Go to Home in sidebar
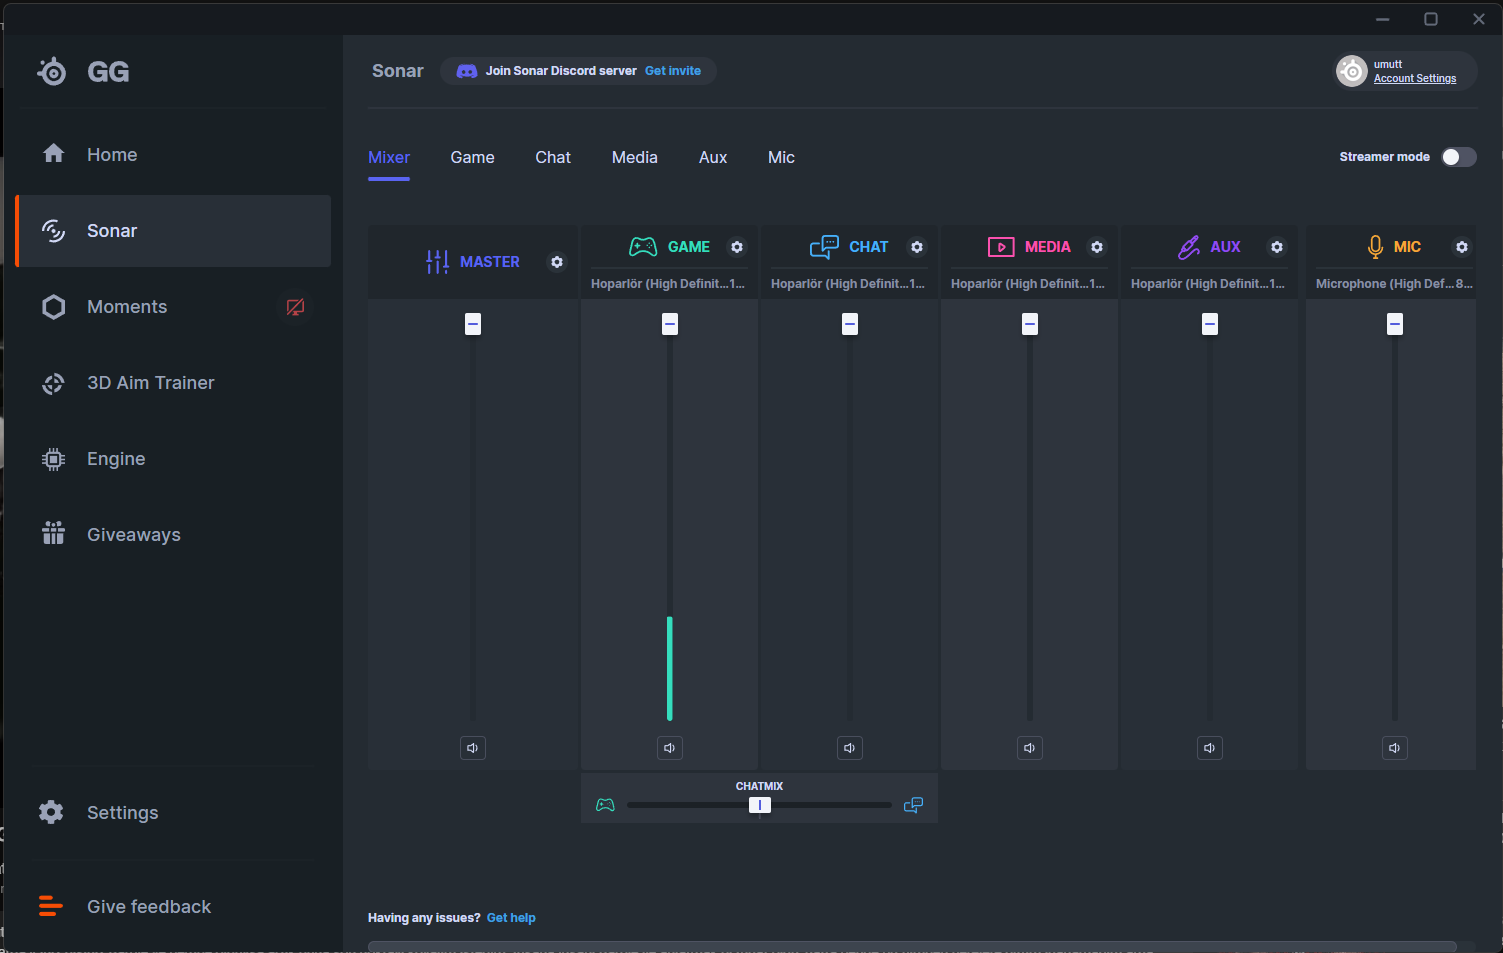 click(x=173, y=155)
